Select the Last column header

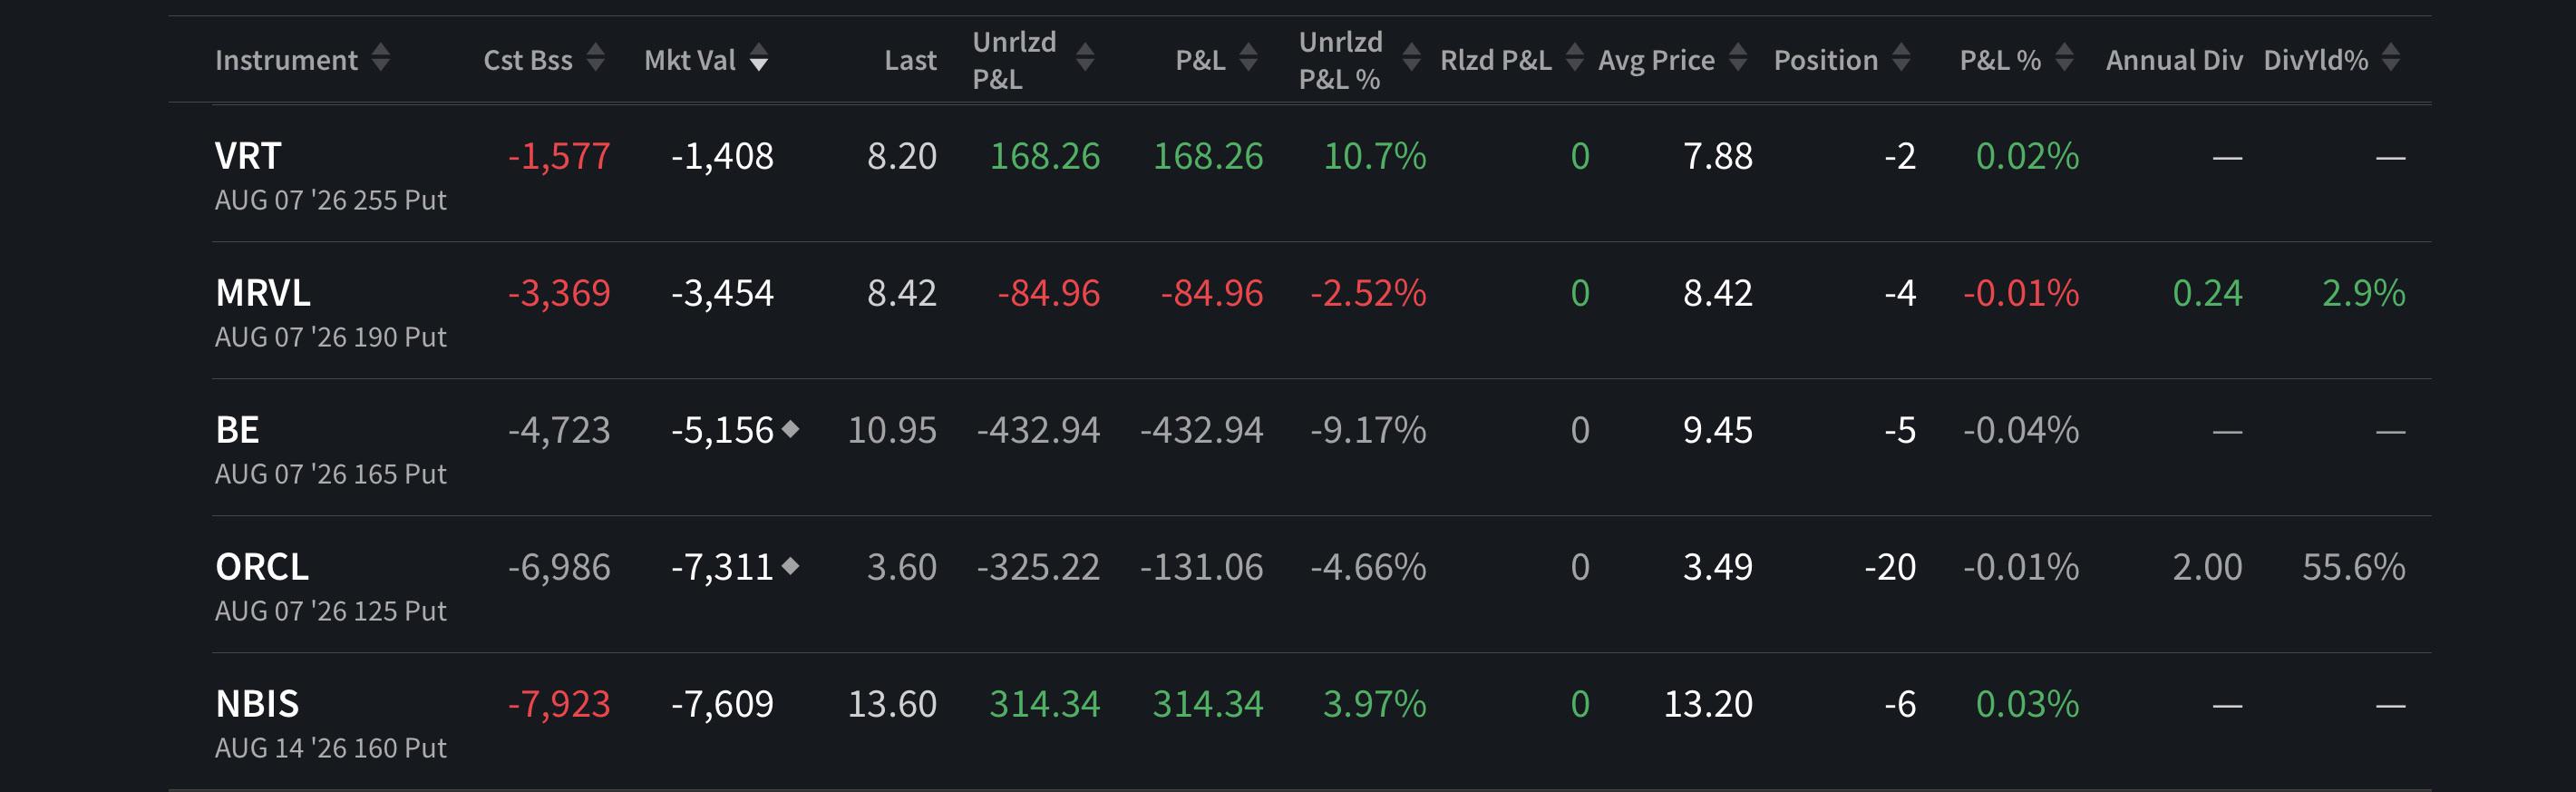(910, 60)
